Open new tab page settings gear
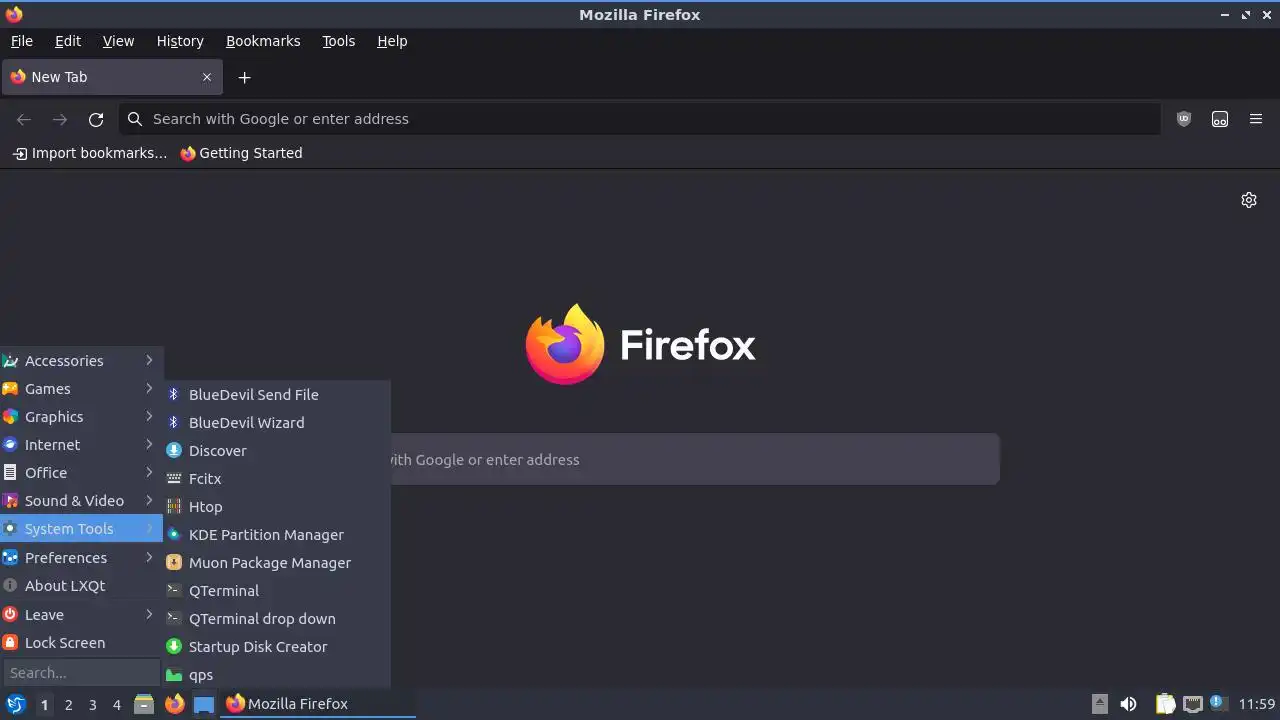 point(1249,200)
